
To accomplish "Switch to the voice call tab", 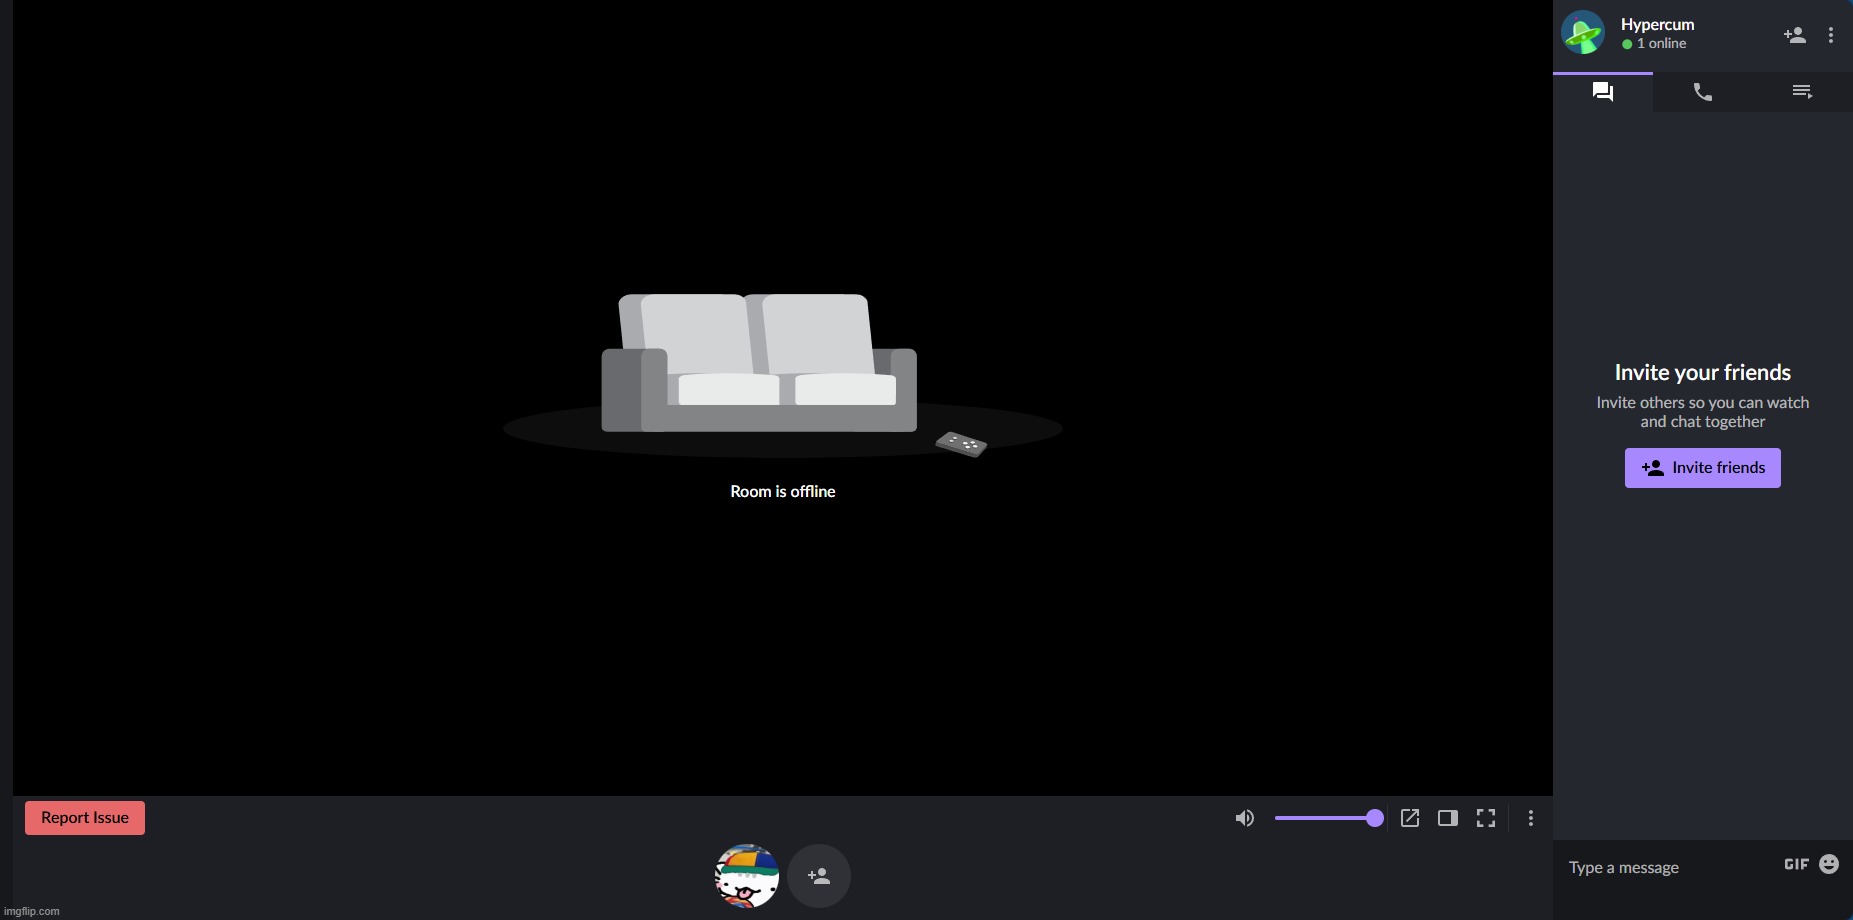I will [x=1702, y=92].
